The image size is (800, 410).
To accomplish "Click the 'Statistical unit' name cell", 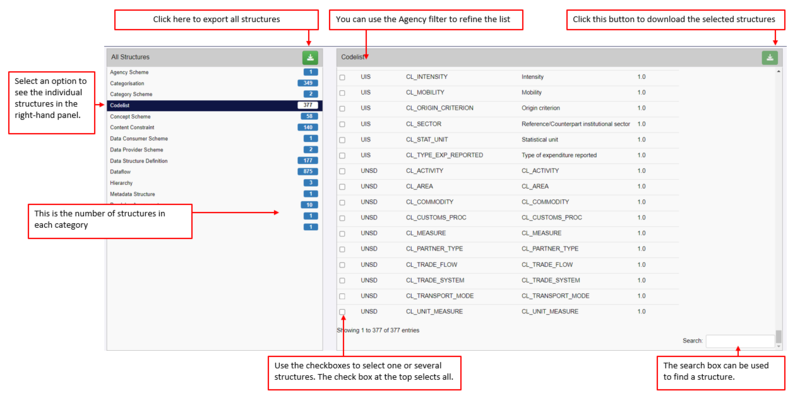I will [x=540, y=140].
